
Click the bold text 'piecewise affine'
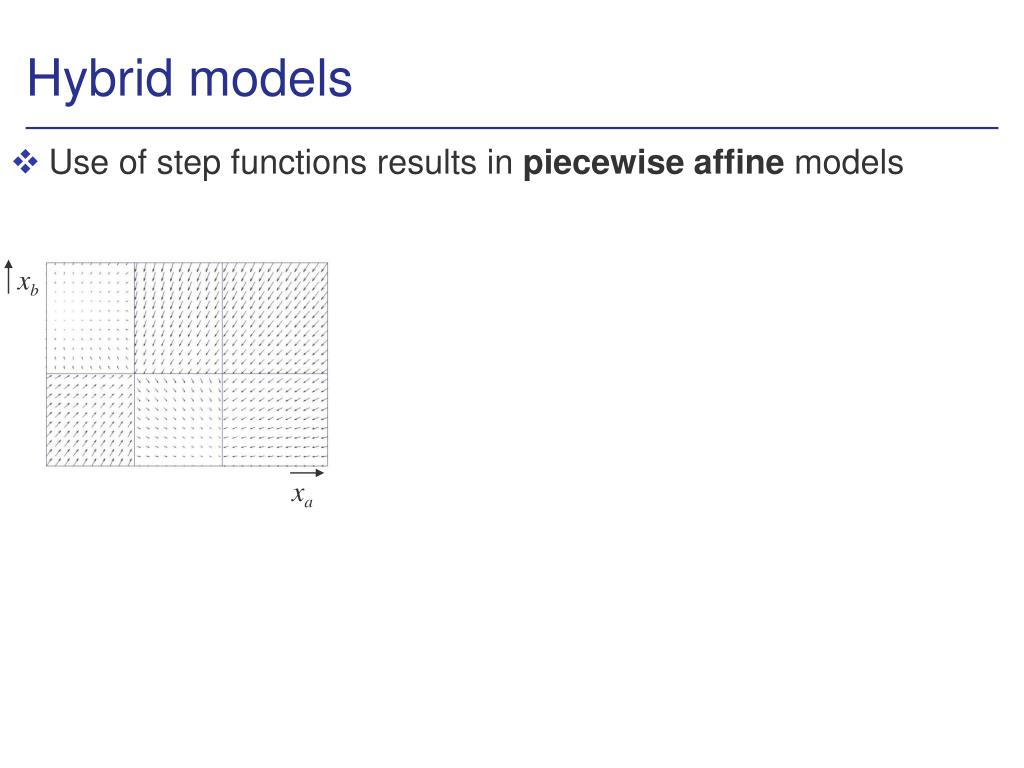coord(653,163)
